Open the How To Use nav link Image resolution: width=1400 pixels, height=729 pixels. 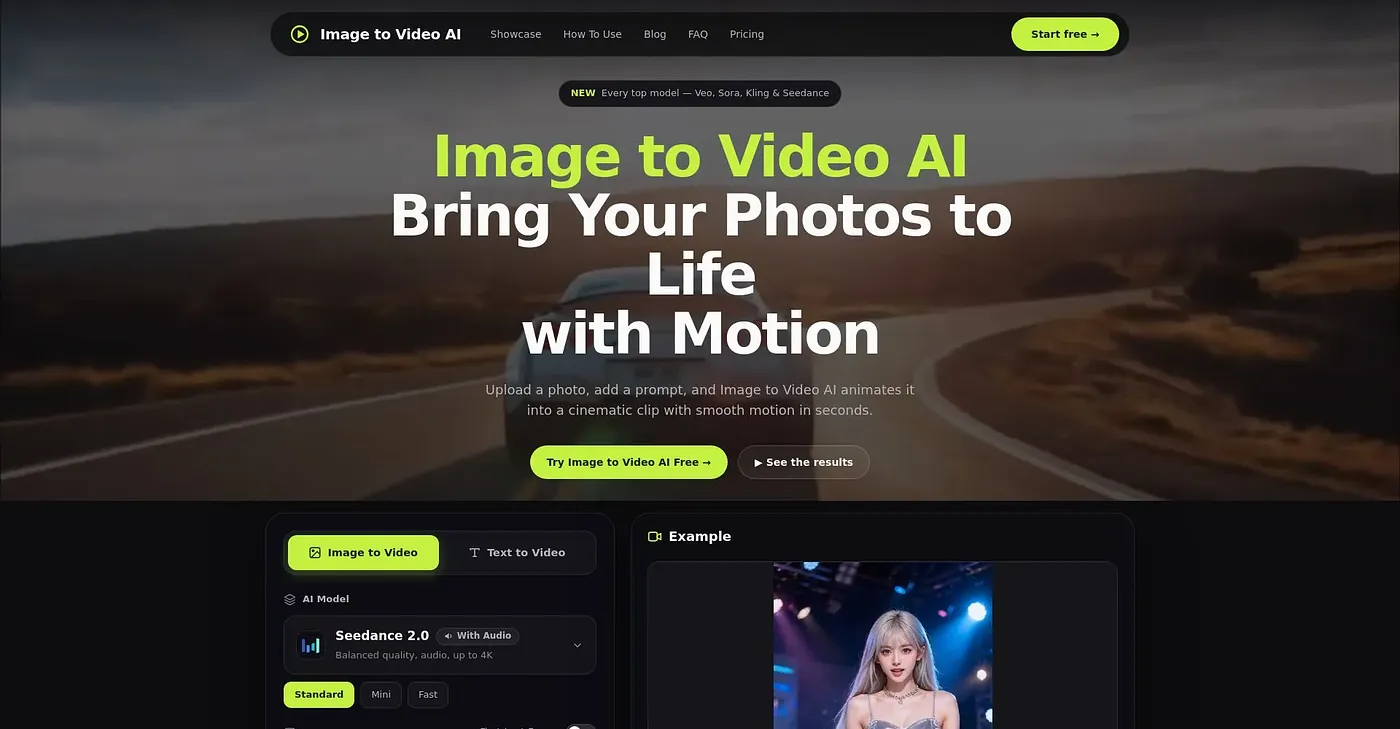pyautogui.click(x=592, y=34)
